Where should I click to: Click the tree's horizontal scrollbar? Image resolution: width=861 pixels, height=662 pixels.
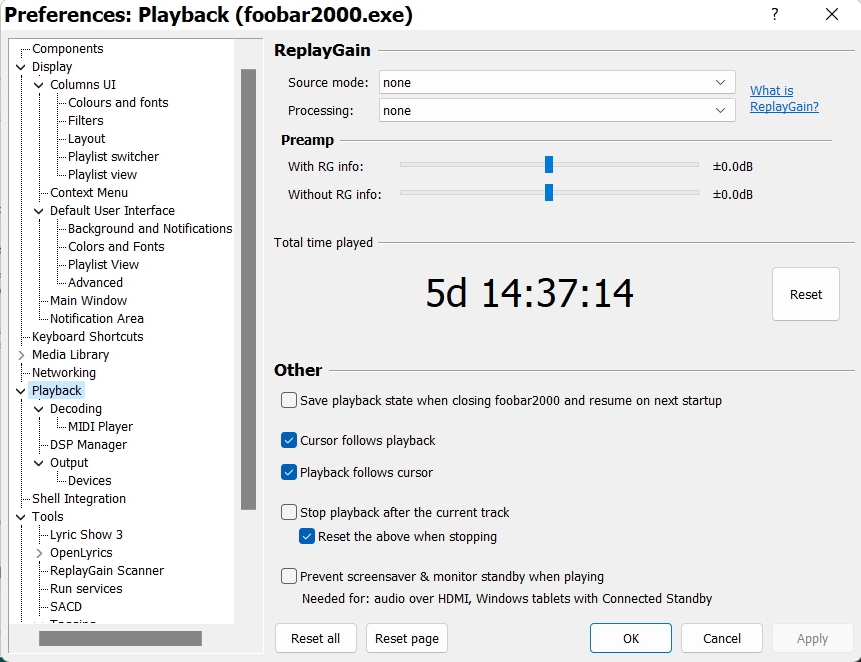pos(120,638)
